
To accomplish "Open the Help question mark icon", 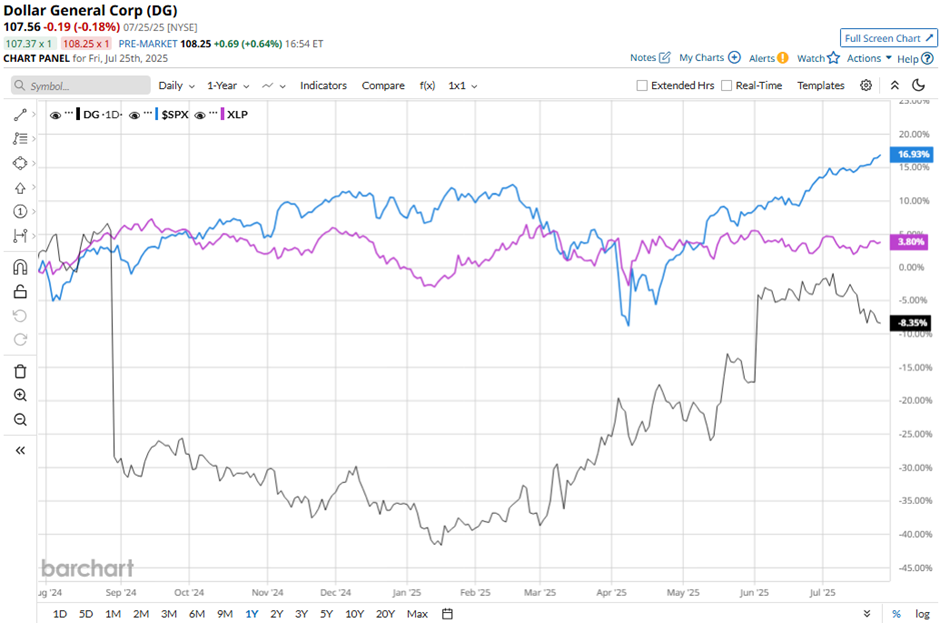I will pos(927,58).
